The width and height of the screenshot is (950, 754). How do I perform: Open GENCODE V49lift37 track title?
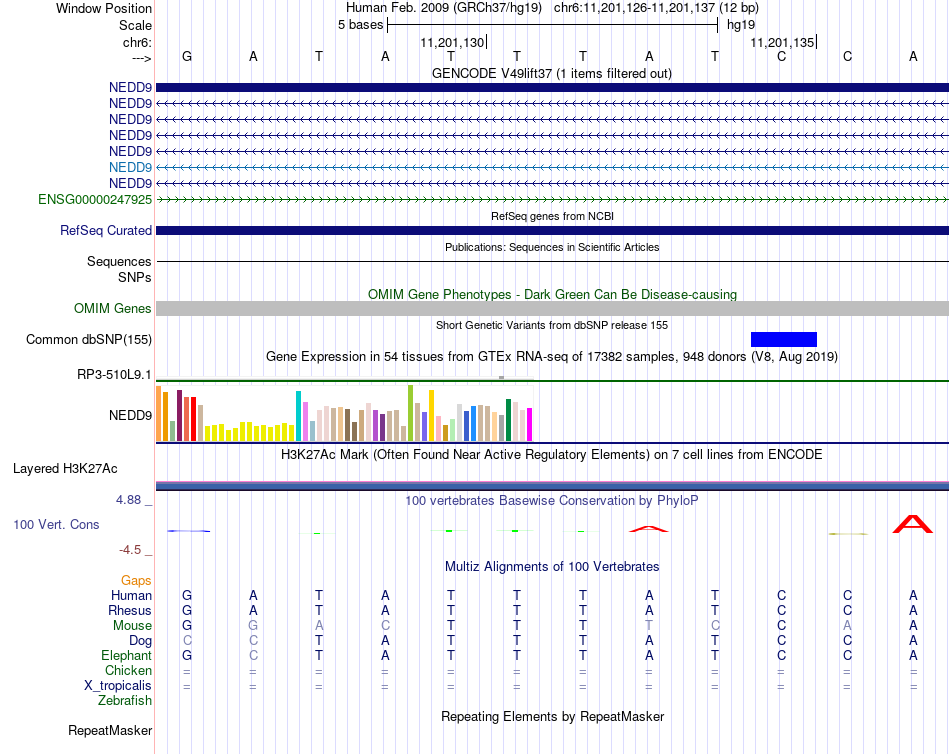[x=552, y=73]
